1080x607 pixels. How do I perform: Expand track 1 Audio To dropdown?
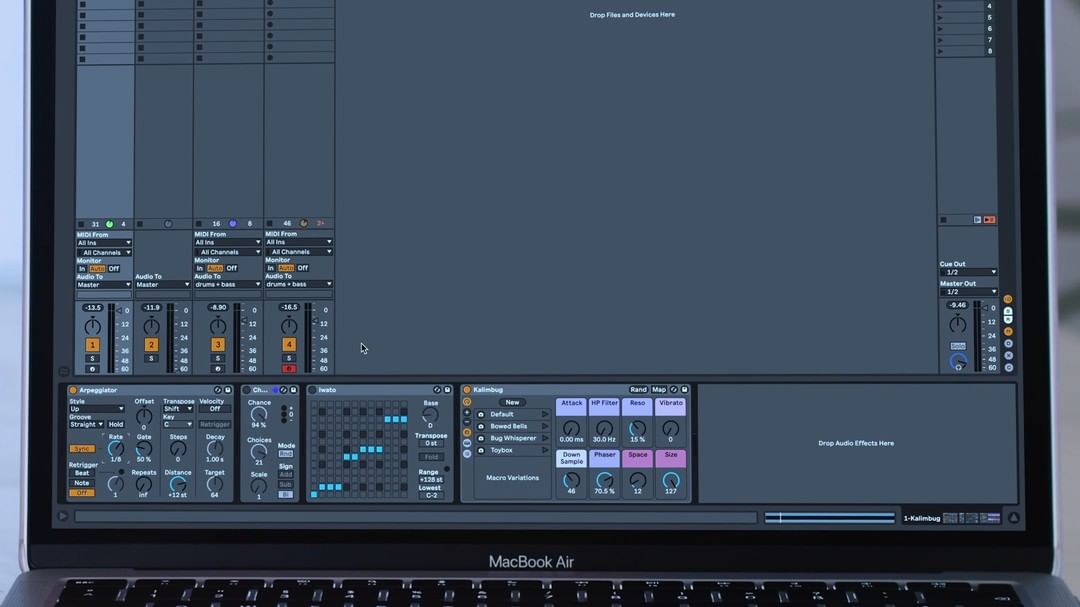coord(104,285)
